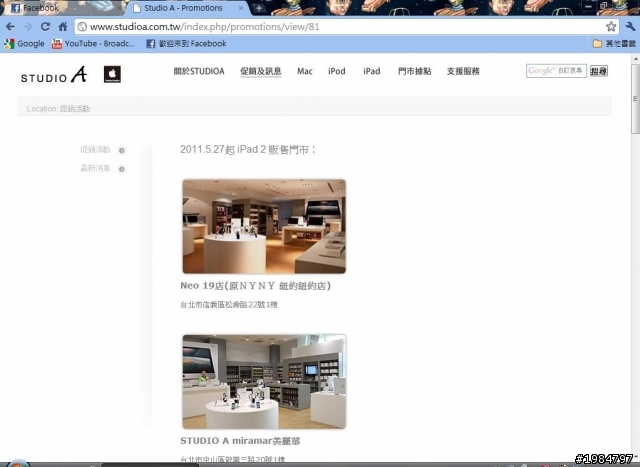The image size is (640, 467).
Task: Click the browser forward arrow
Action: point(28,27)
